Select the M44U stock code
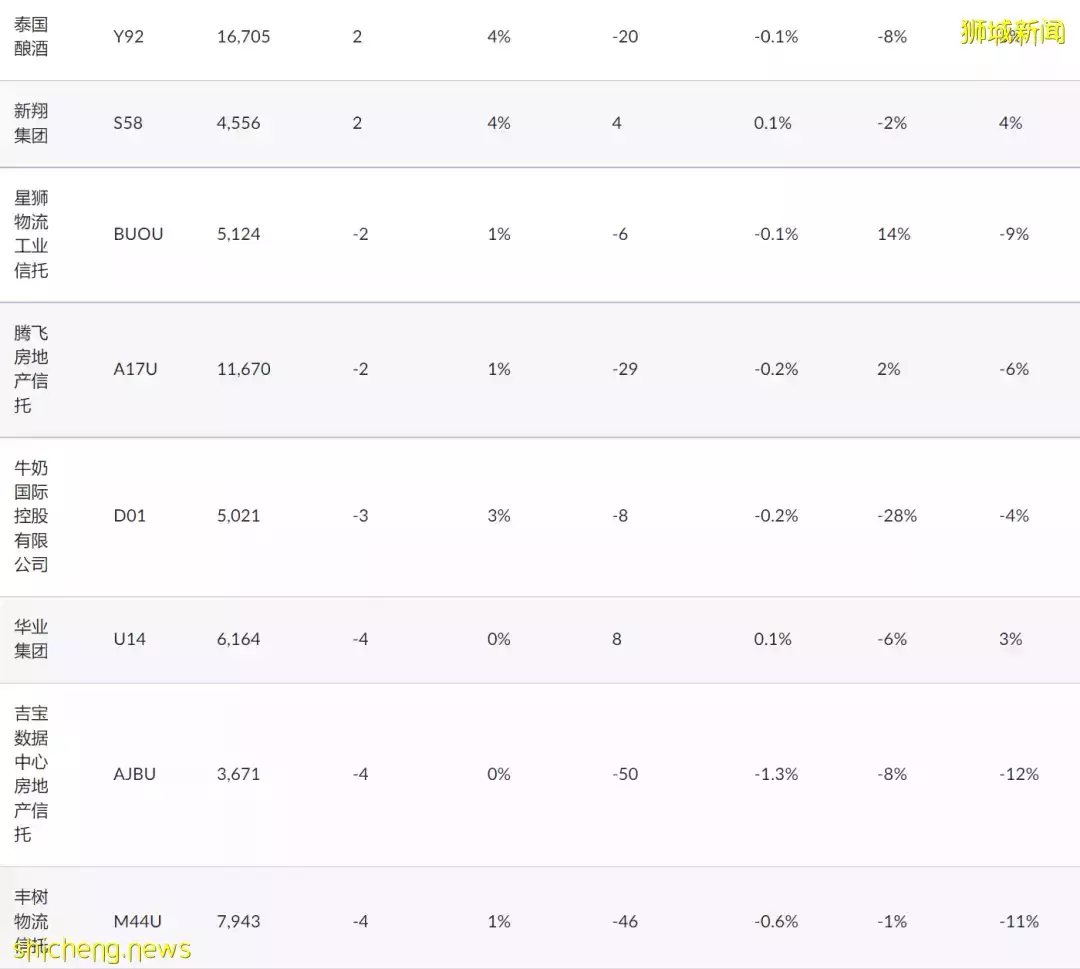This screenshot has width=1080, height=969. (137, 921)
